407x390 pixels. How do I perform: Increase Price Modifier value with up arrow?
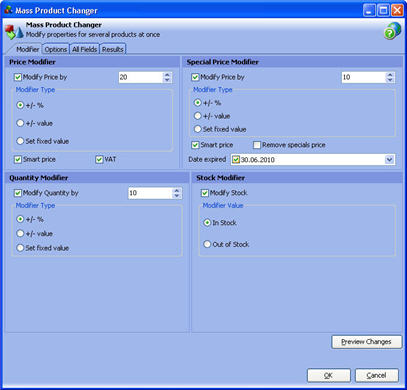point(167,75)
